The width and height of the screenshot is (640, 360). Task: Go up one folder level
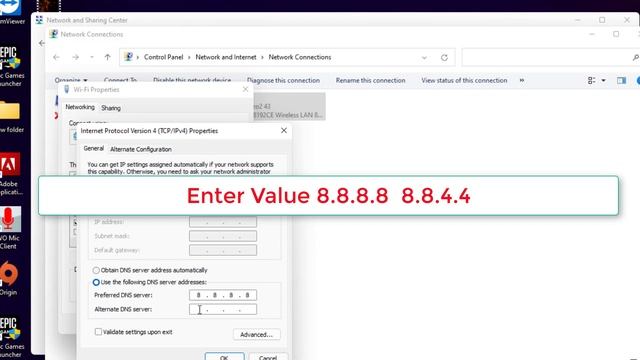[x=107, y=57]
